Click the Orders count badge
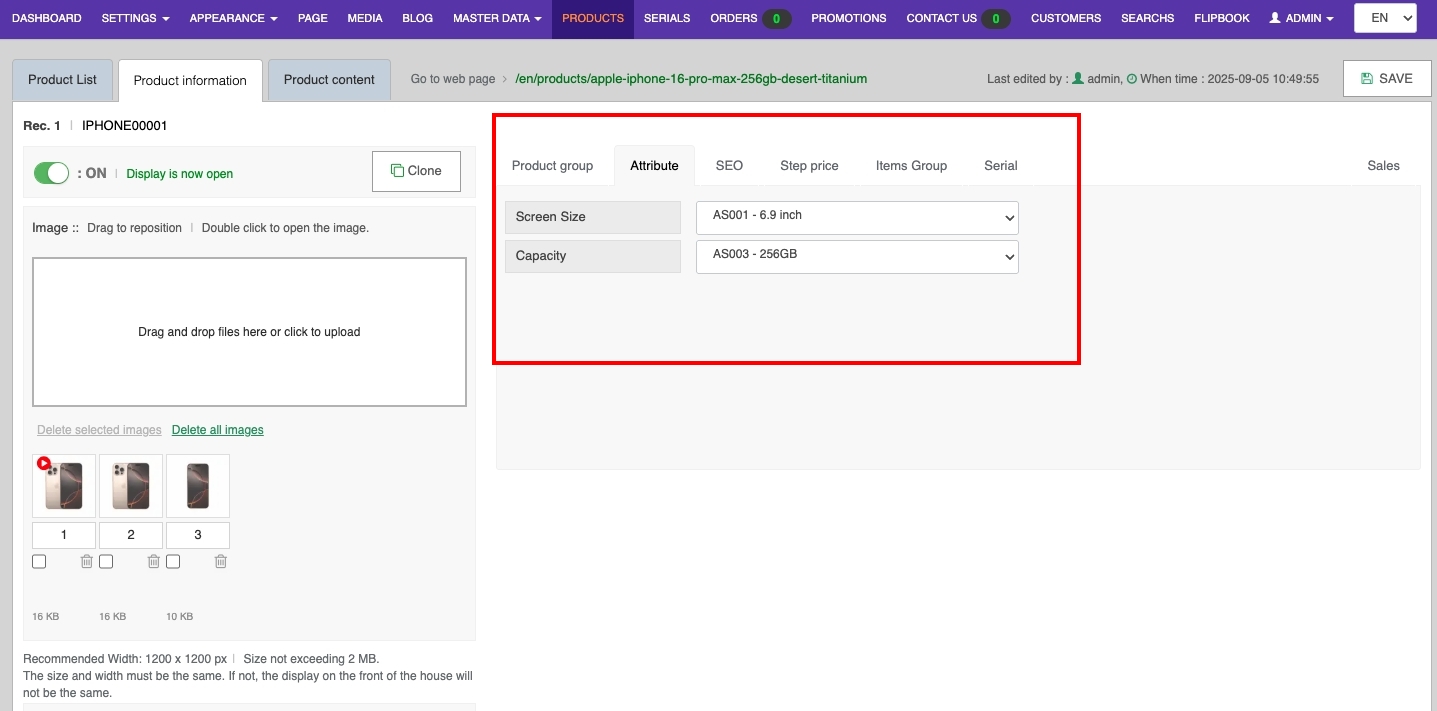This screenshot has width=1437, height=711. coord(776,18)
